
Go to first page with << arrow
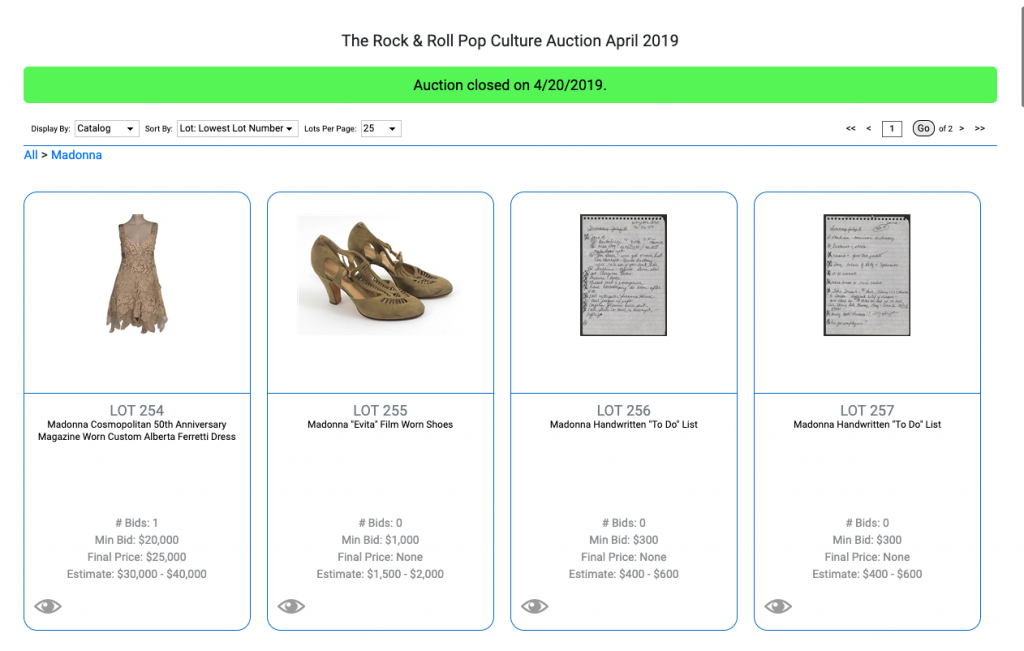click(850, 129)
